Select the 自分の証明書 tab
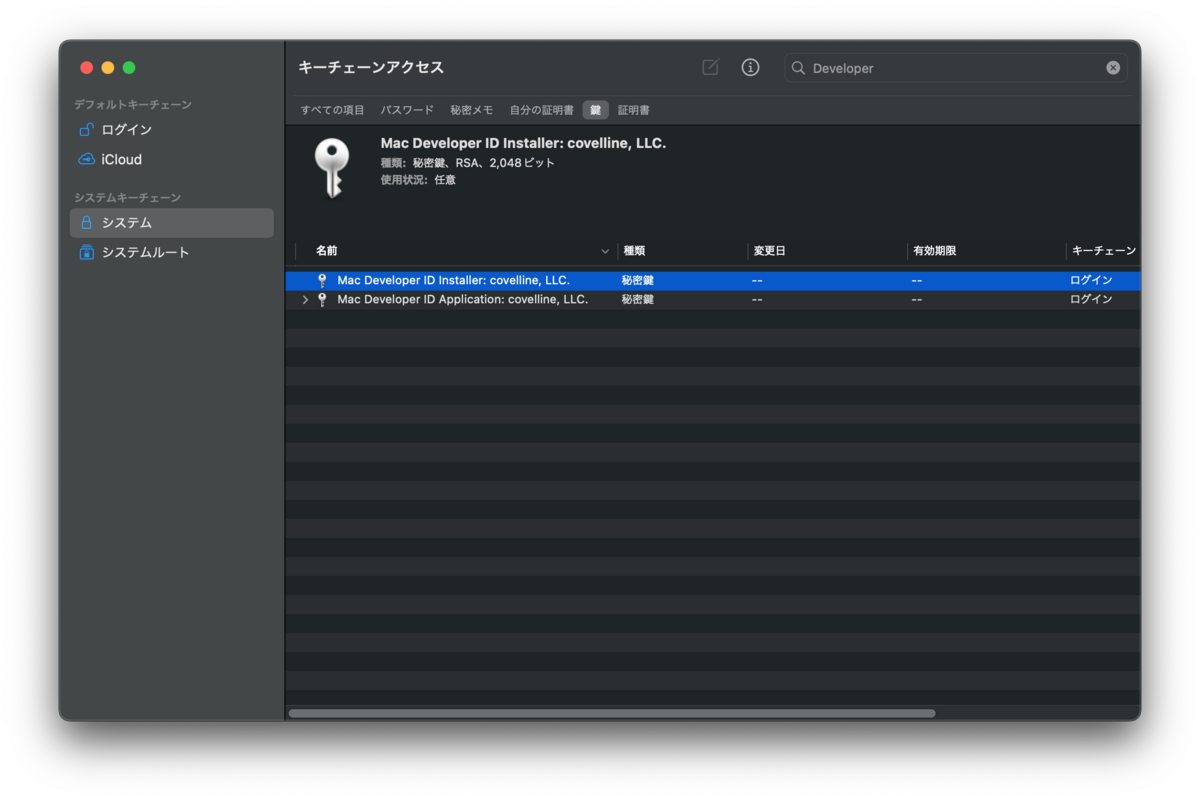 pos(541,110)
